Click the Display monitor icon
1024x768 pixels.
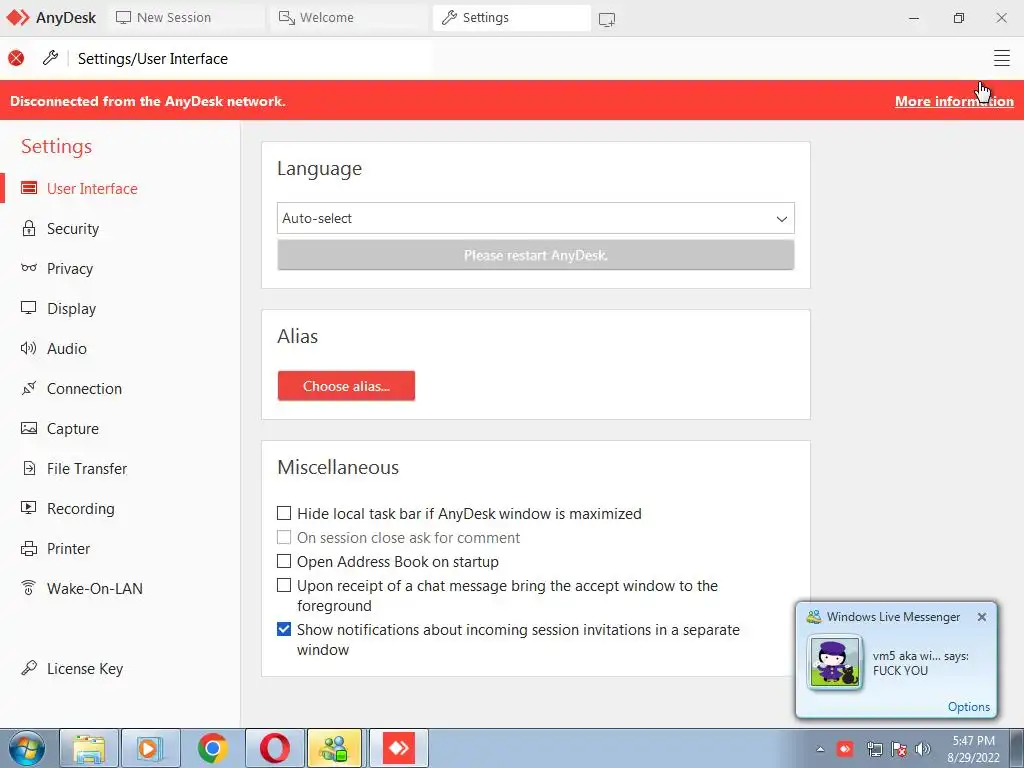(x=29, y=308)
